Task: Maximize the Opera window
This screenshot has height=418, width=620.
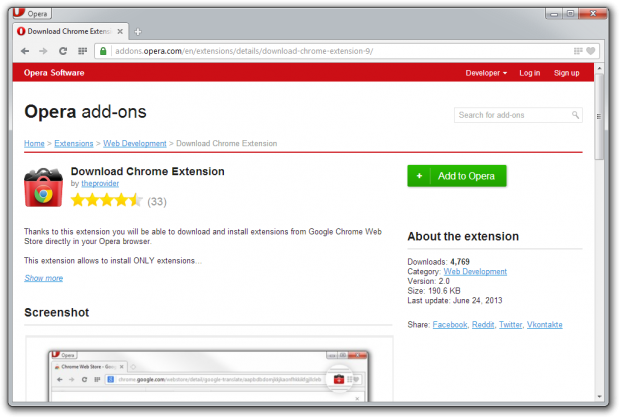Action: [x=570, y=14]
